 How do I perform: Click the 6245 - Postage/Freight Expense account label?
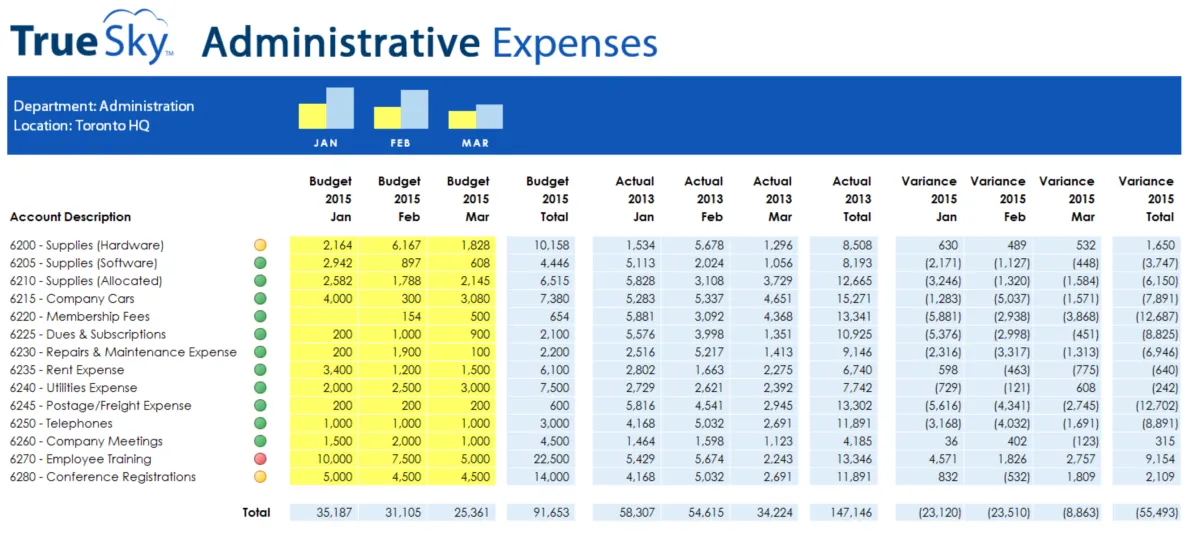click(100, 406)
